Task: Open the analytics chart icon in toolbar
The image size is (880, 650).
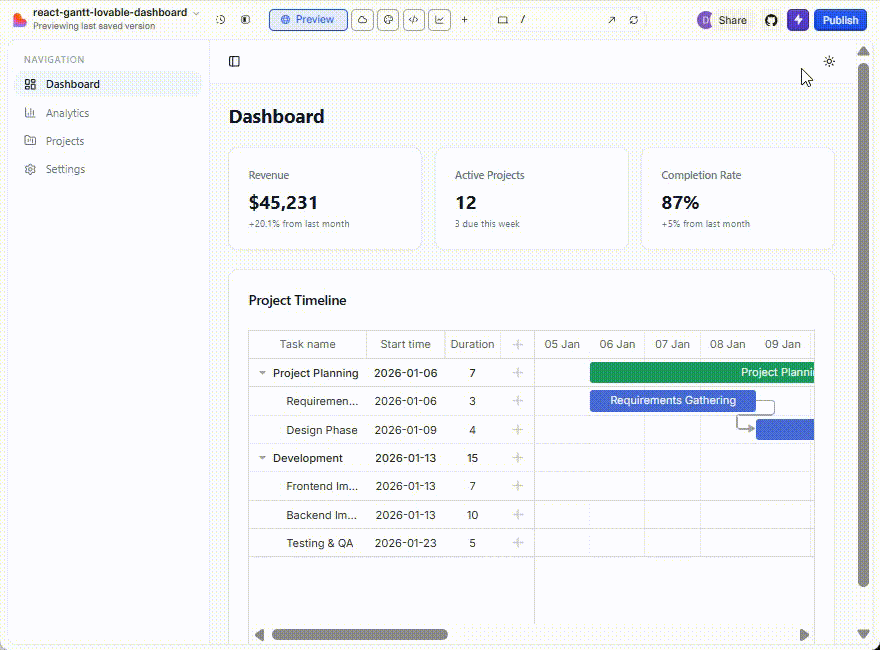Action: tap(439, 20)
